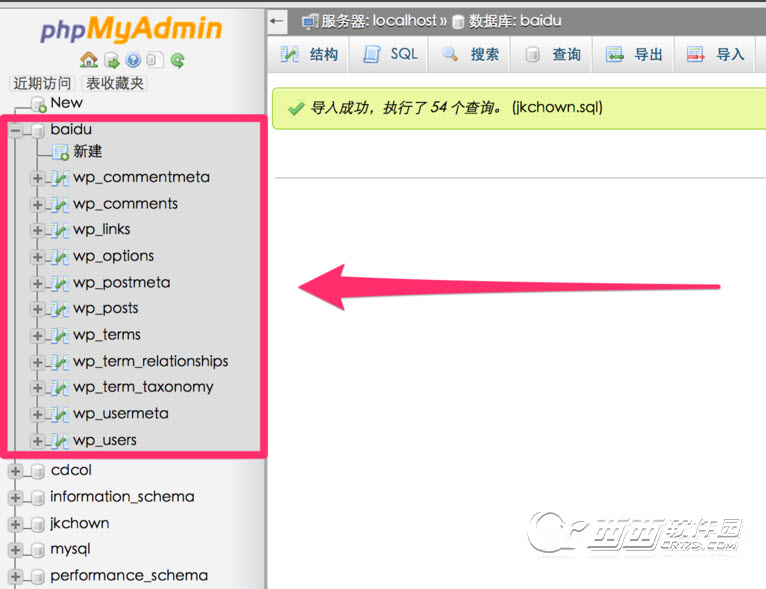Screen dimensions: 766x589
Task: Click the collapse arrow button beside server breadcrumb
Action: pos(277,21)
